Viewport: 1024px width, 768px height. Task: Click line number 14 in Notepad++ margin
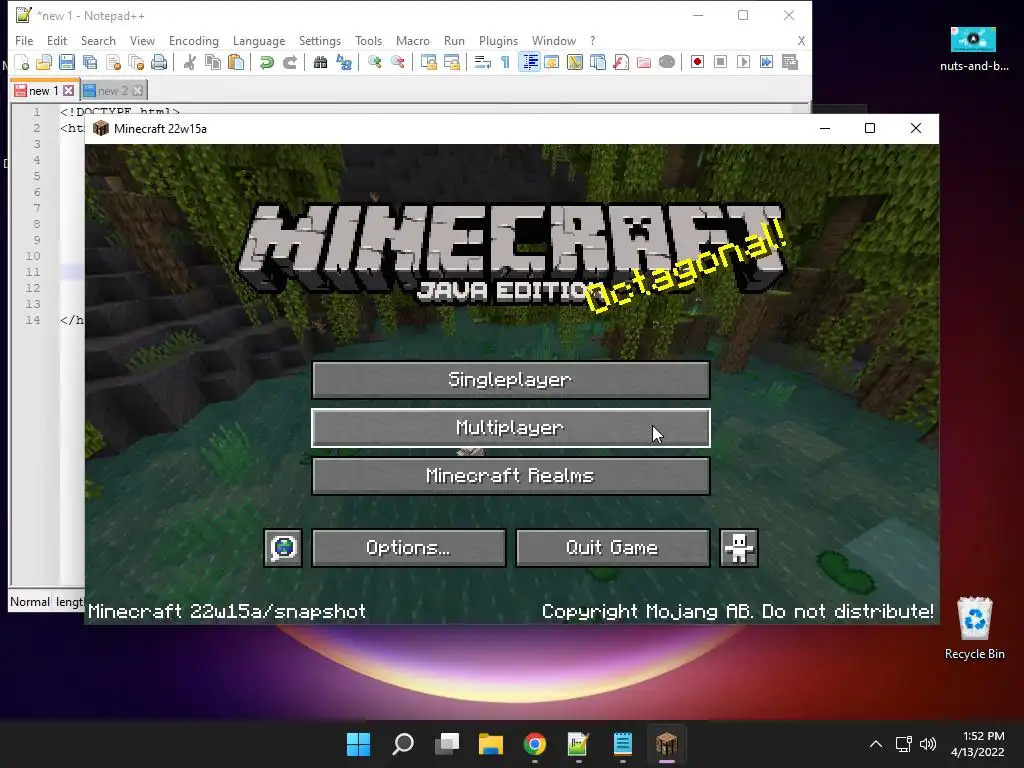33,320
